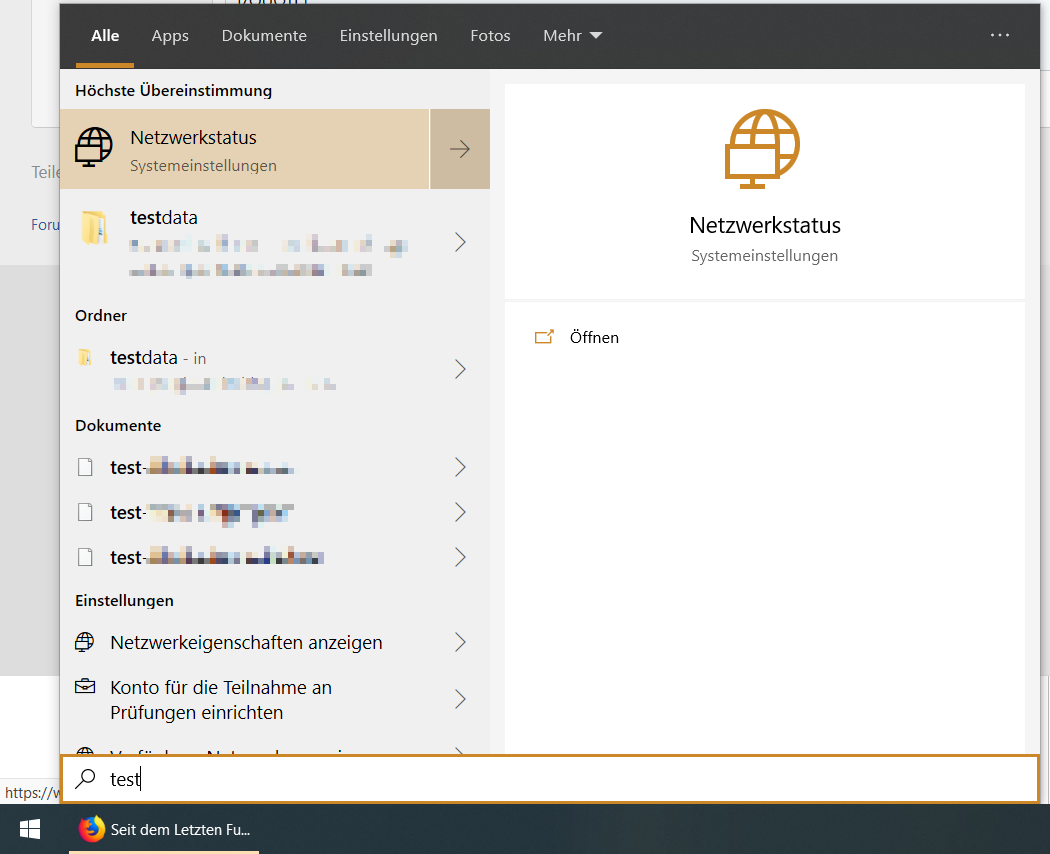This screenshot has width=1050, height=854.
Task: Click the Netzwerkeigenschaften globe icon
Action: pos(84,642)
